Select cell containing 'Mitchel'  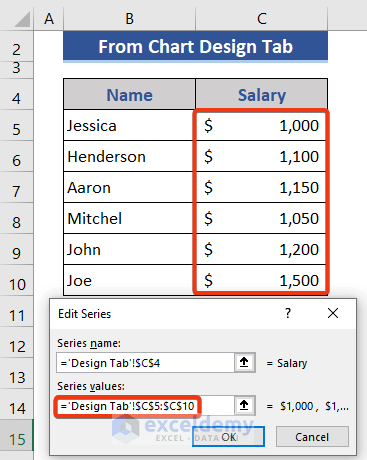(129, 218)
